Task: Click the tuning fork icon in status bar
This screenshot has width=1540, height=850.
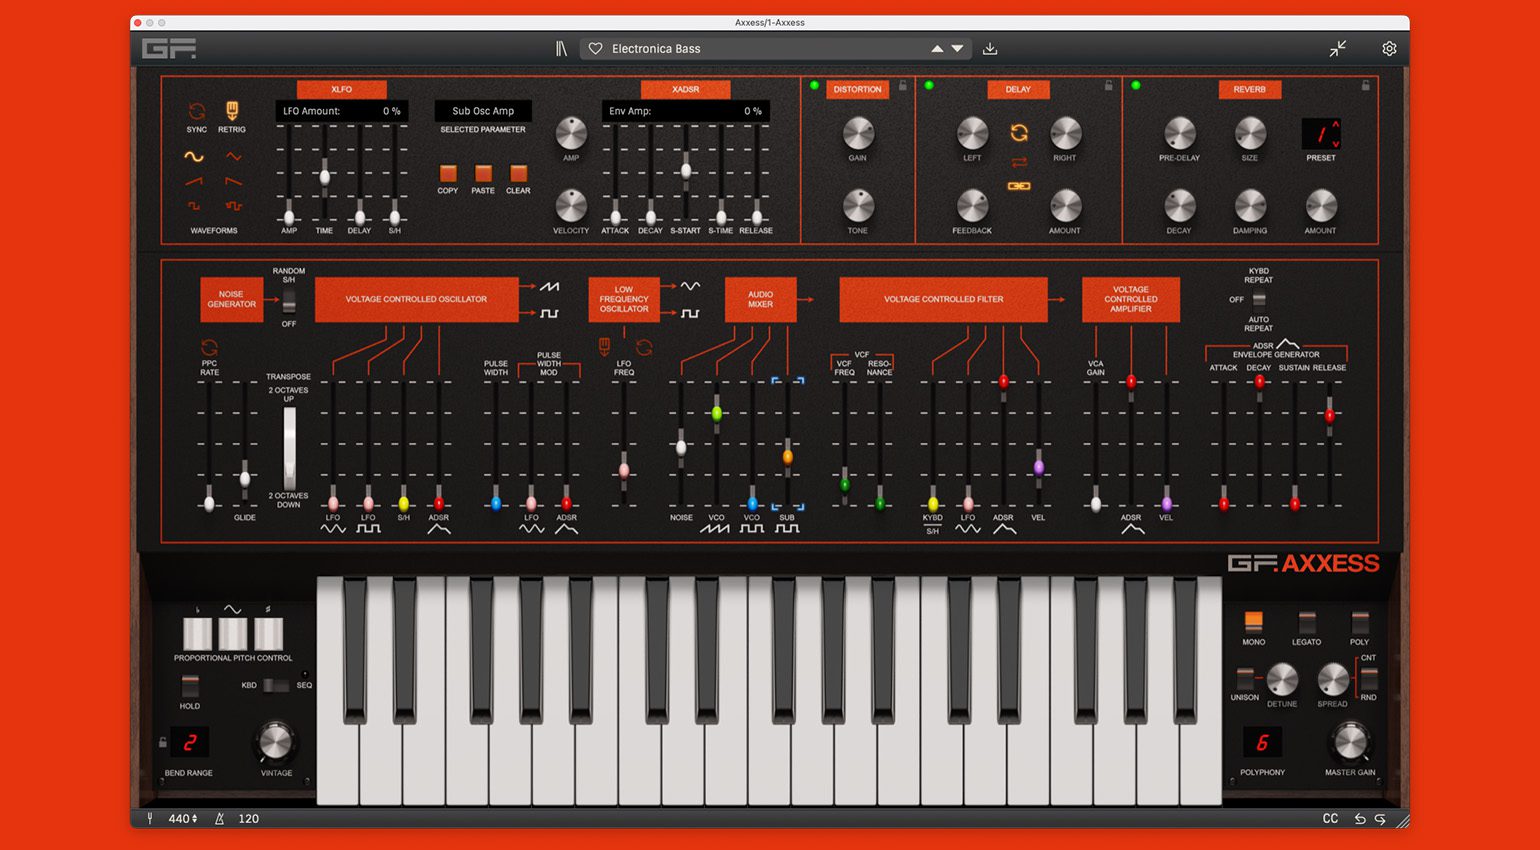Action: click(150, 818)
